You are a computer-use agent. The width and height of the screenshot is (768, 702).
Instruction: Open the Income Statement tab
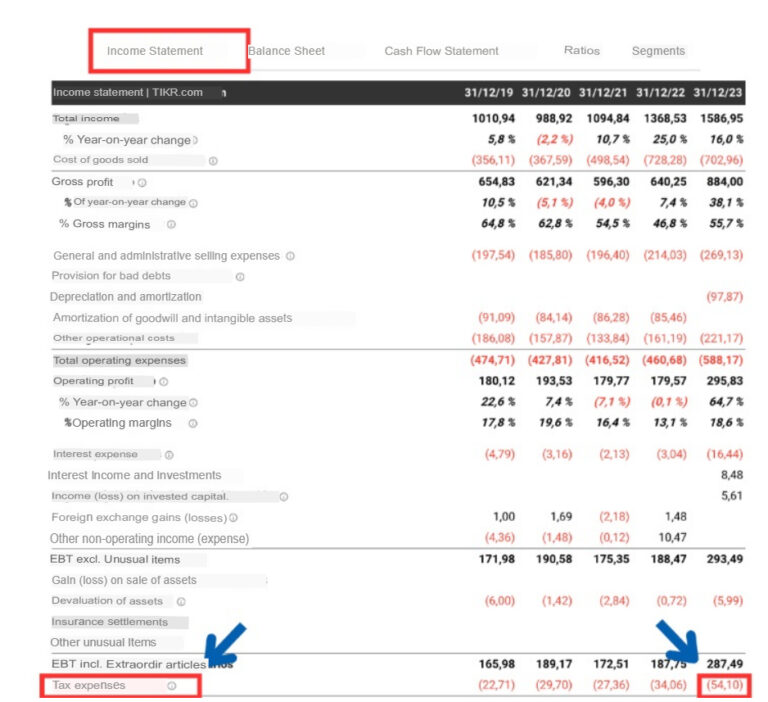coord(155,51)
